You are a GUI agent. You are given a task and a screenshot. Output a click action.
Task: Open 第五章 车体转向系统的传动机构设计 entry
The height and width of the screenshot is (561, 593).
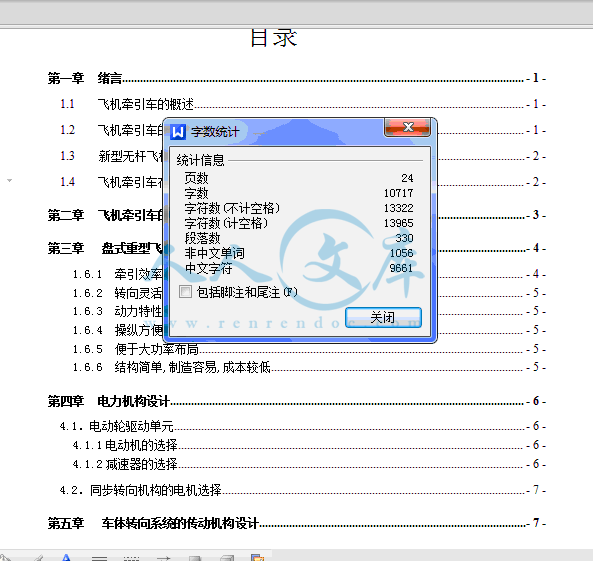click(296, 523)
